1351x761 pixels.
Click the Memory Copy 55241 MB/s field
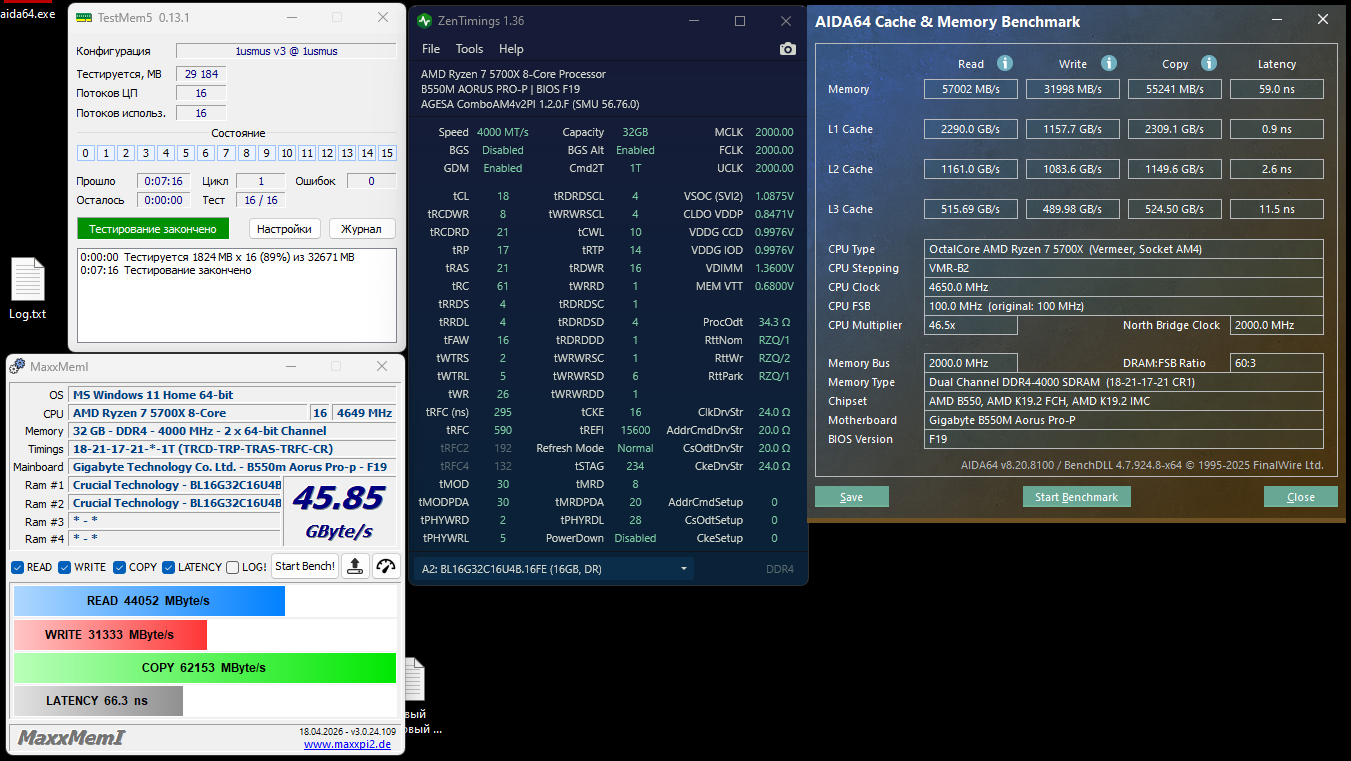pos(1175,89)
